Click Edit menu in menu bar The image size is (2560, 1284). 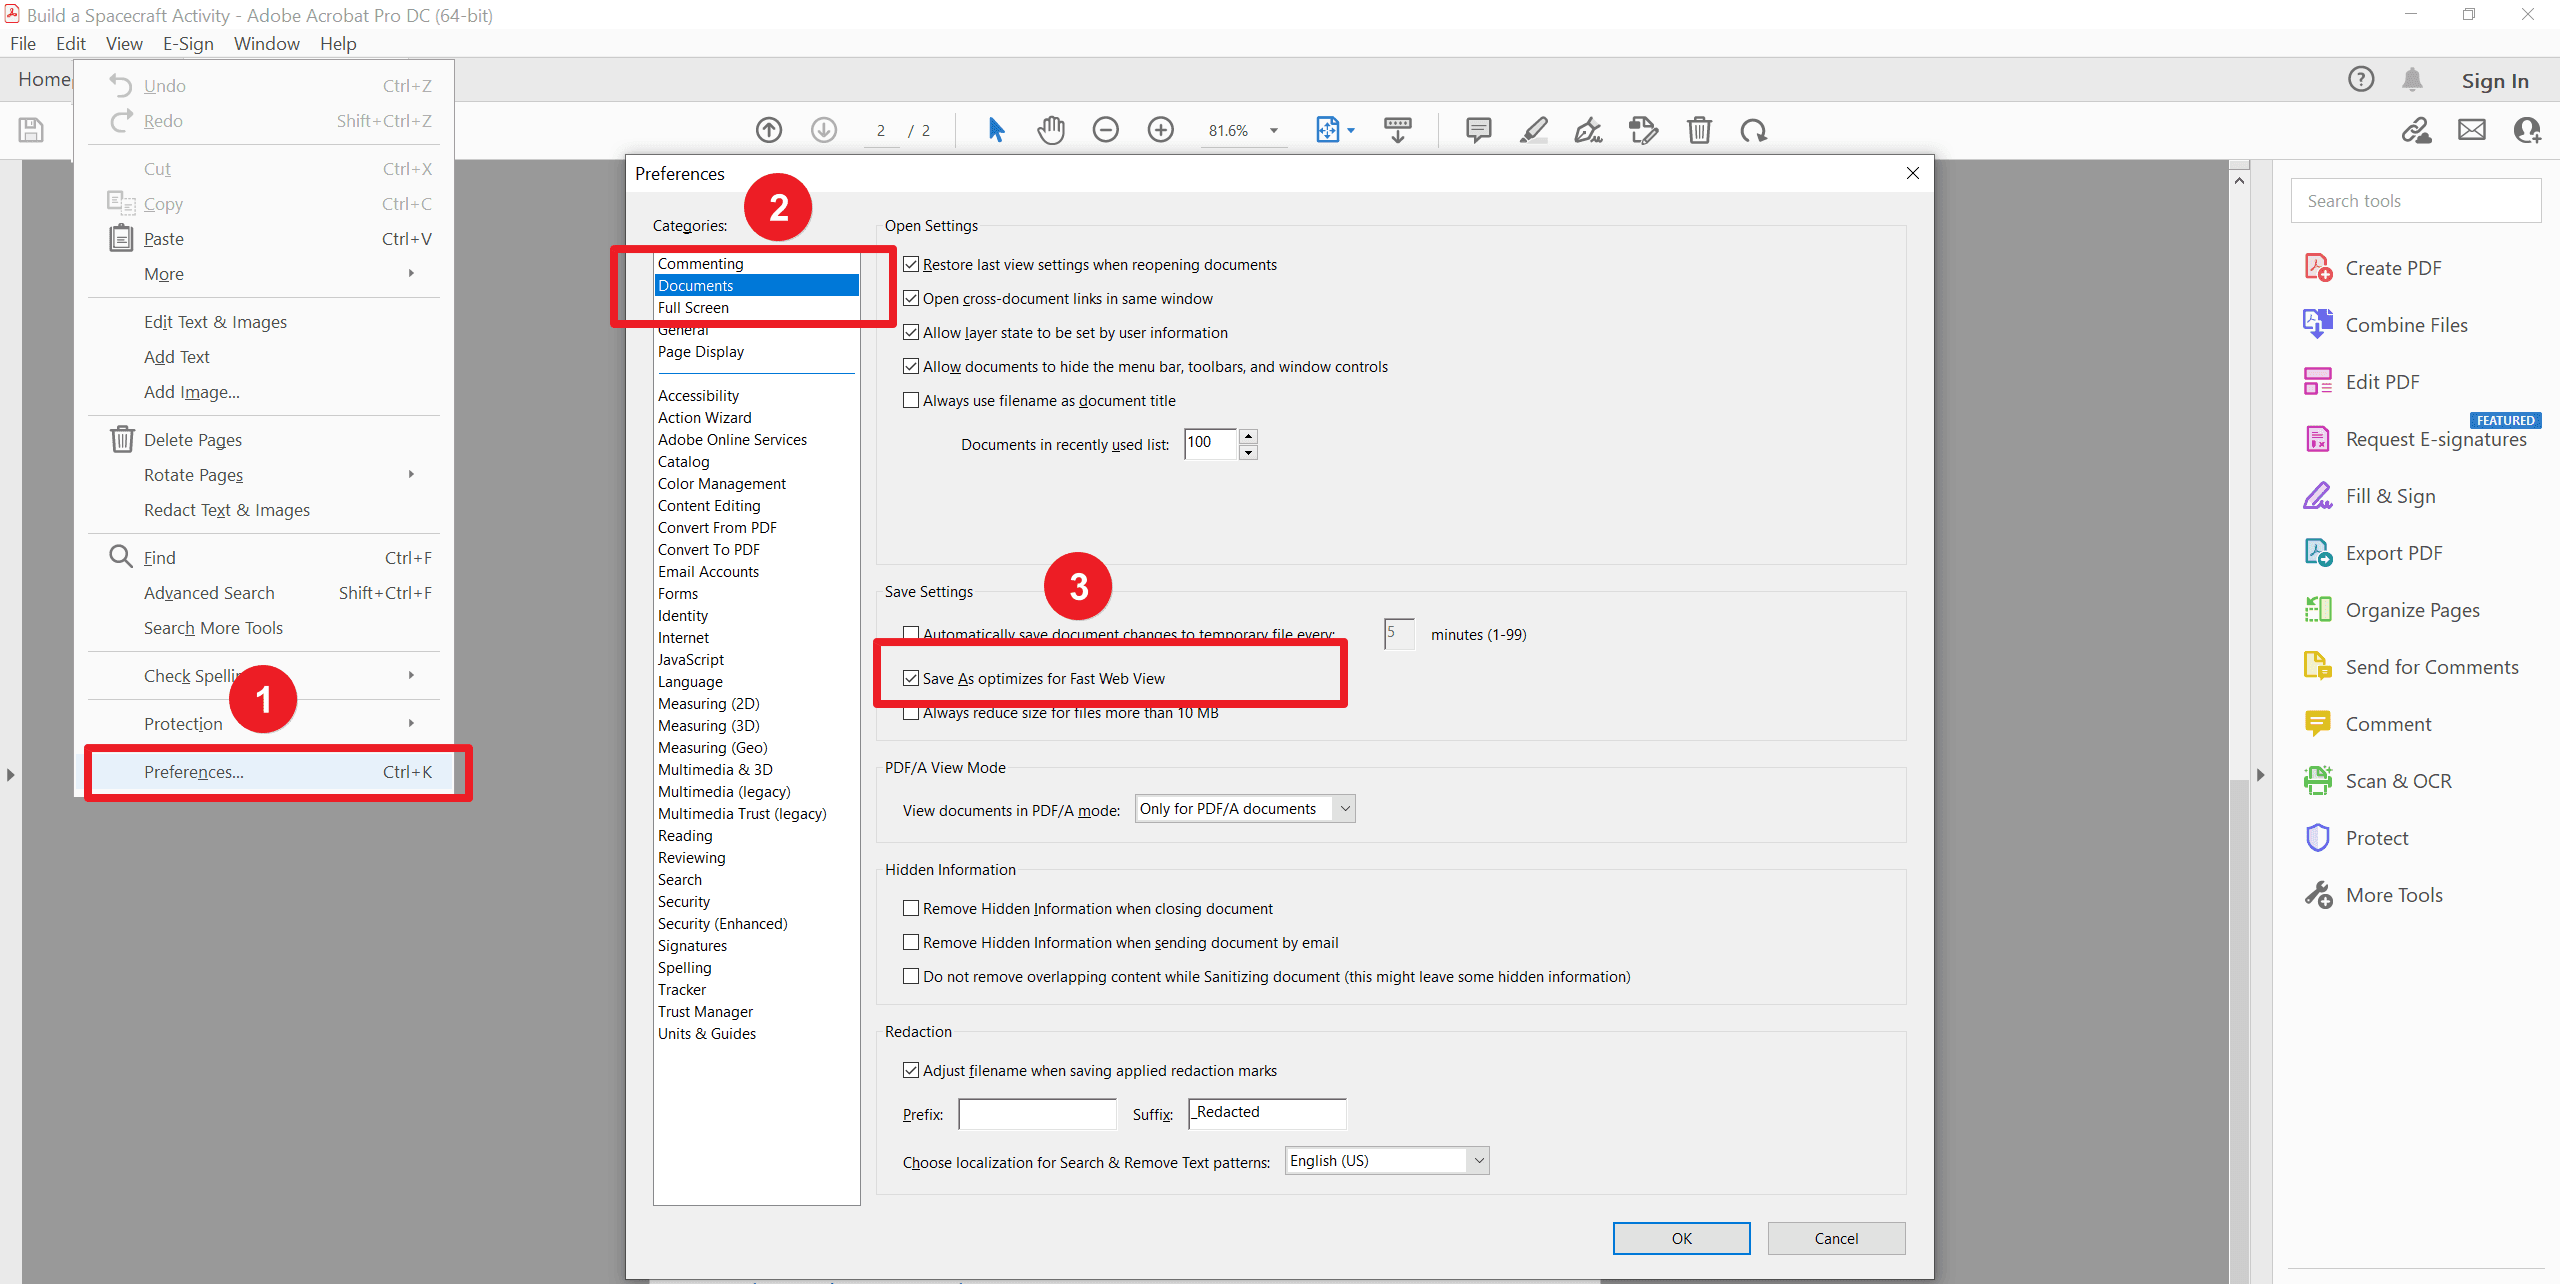(70, 41)
